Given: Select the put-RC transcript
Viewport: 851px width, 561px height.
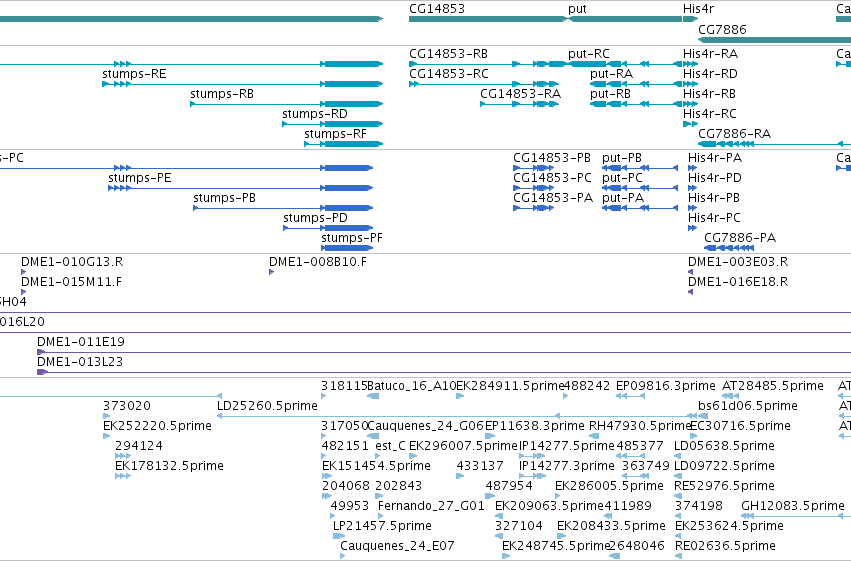Looking at the screenshot, I should [x=625, y=64].
